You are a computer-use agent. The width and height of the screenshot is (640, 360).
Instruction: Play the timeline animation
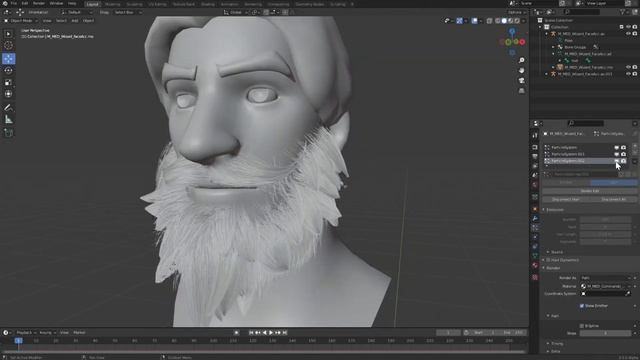click(271, 333)
